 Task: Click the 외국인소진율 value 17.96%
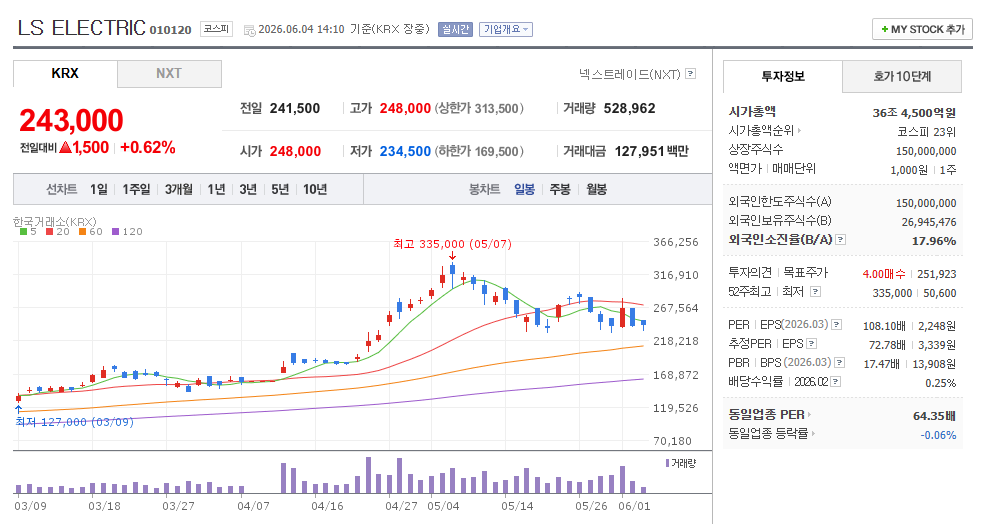click(x=934, y=241)
